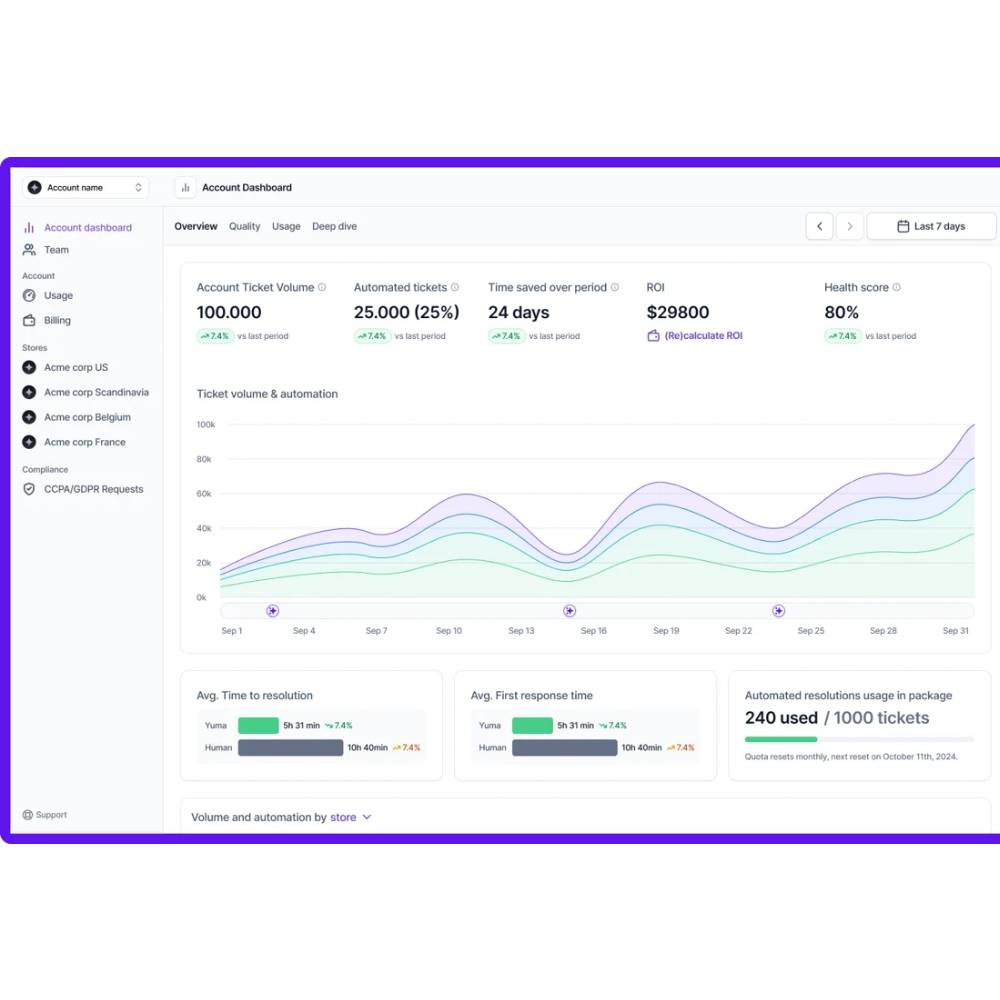Switch to the Quality tab

244,227
